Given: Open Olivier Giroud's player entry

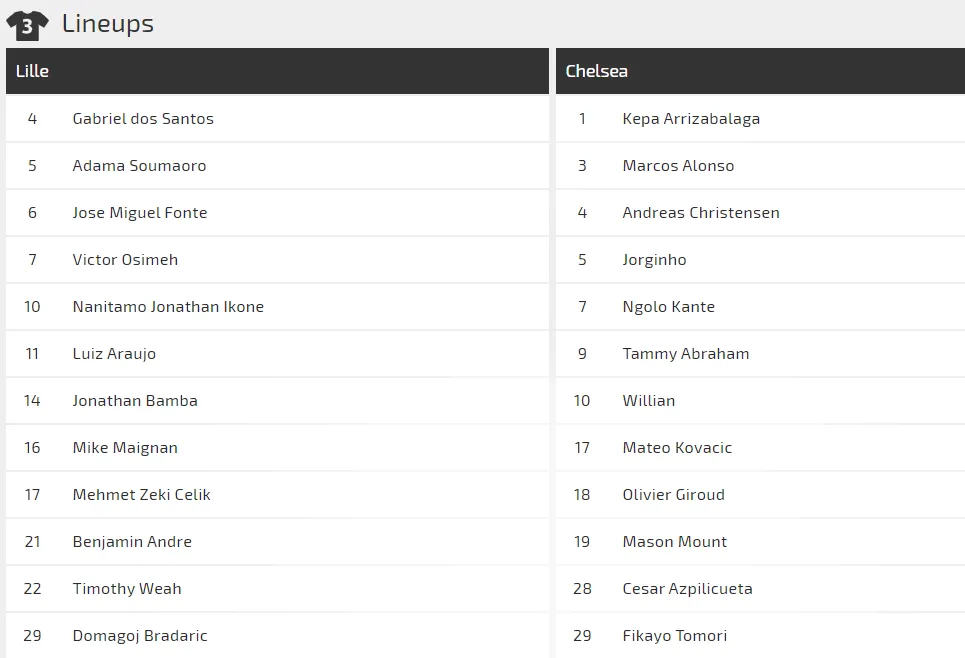Looking at the screenshot, I should (x=673, y=495).
